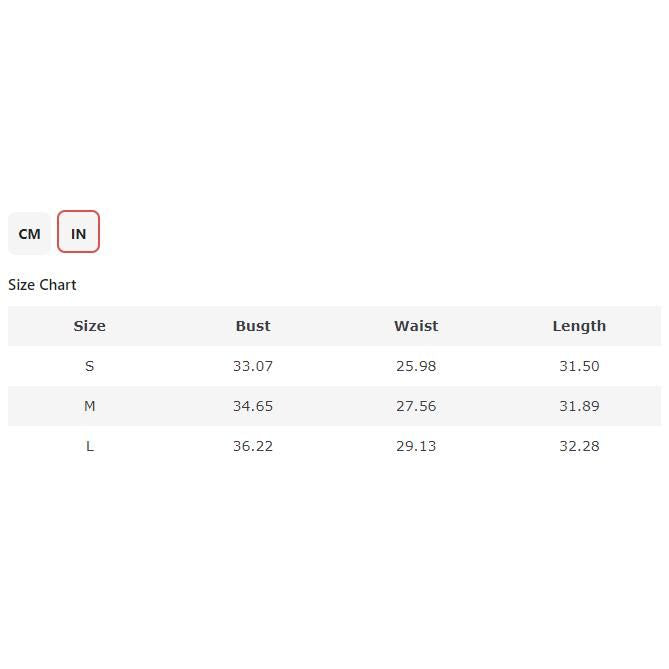The height and width of the screenshot is (669, 669).
Task: Click the Size Chart heading
Action: point(42,285)
